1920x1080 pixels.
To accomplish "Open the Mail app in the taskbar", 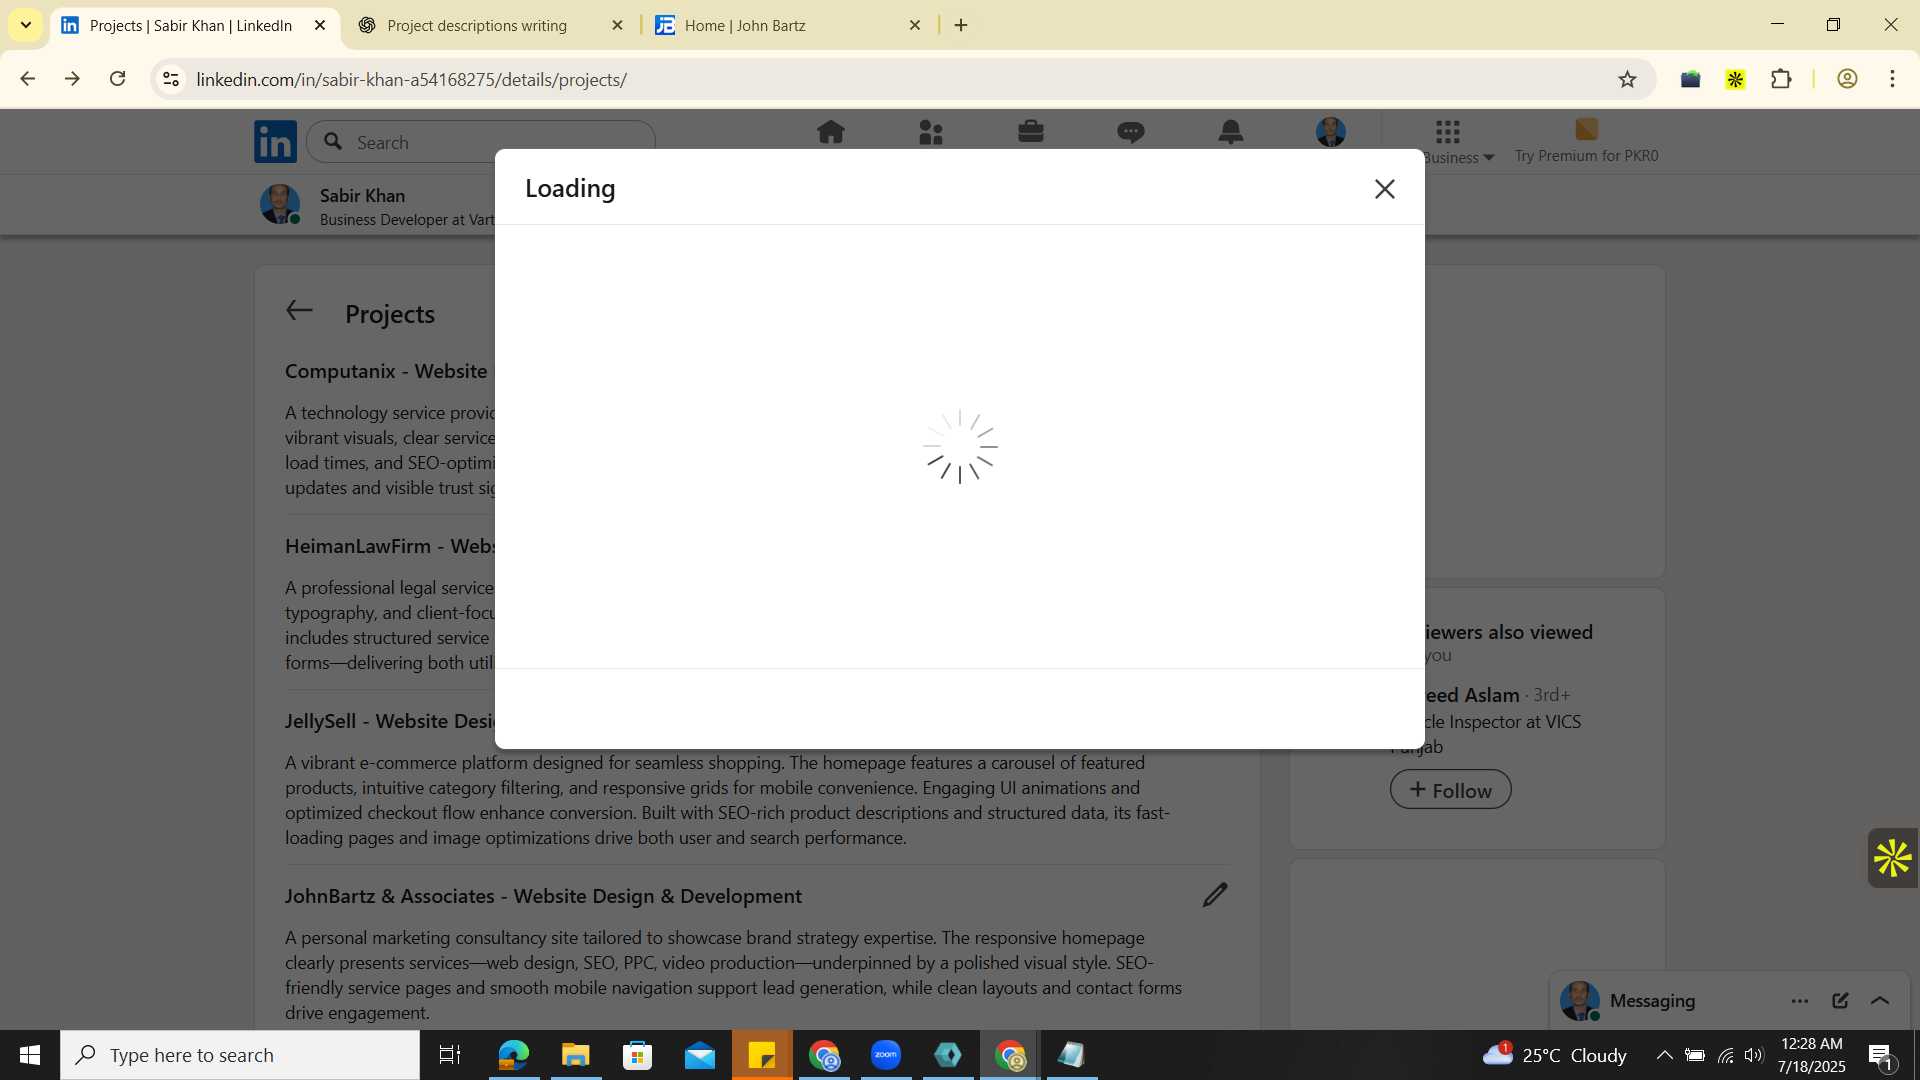I will [x=700, y=1055].
